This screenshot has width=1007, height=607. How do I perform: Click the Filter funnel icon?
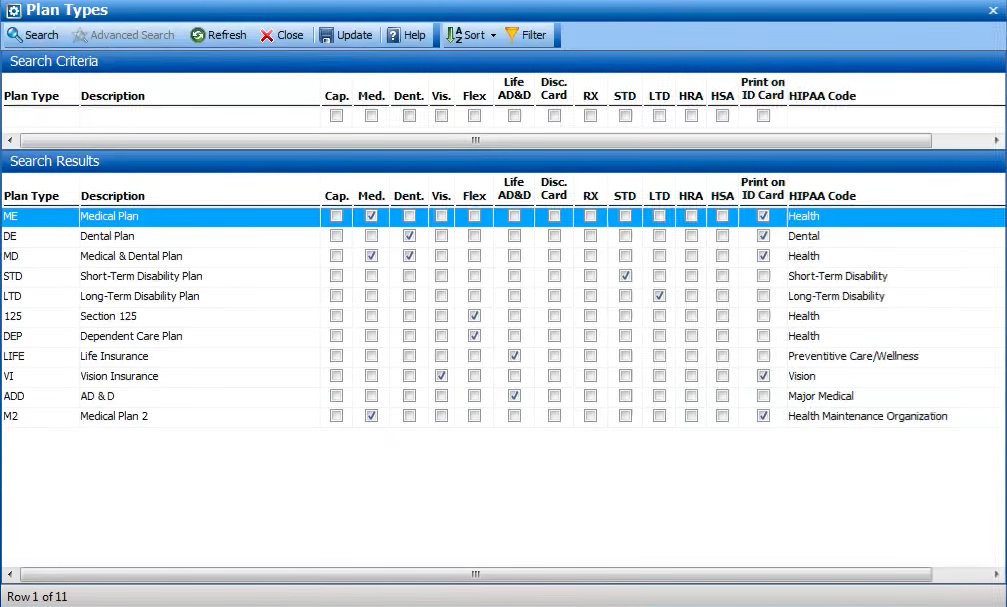click(512, 35)
